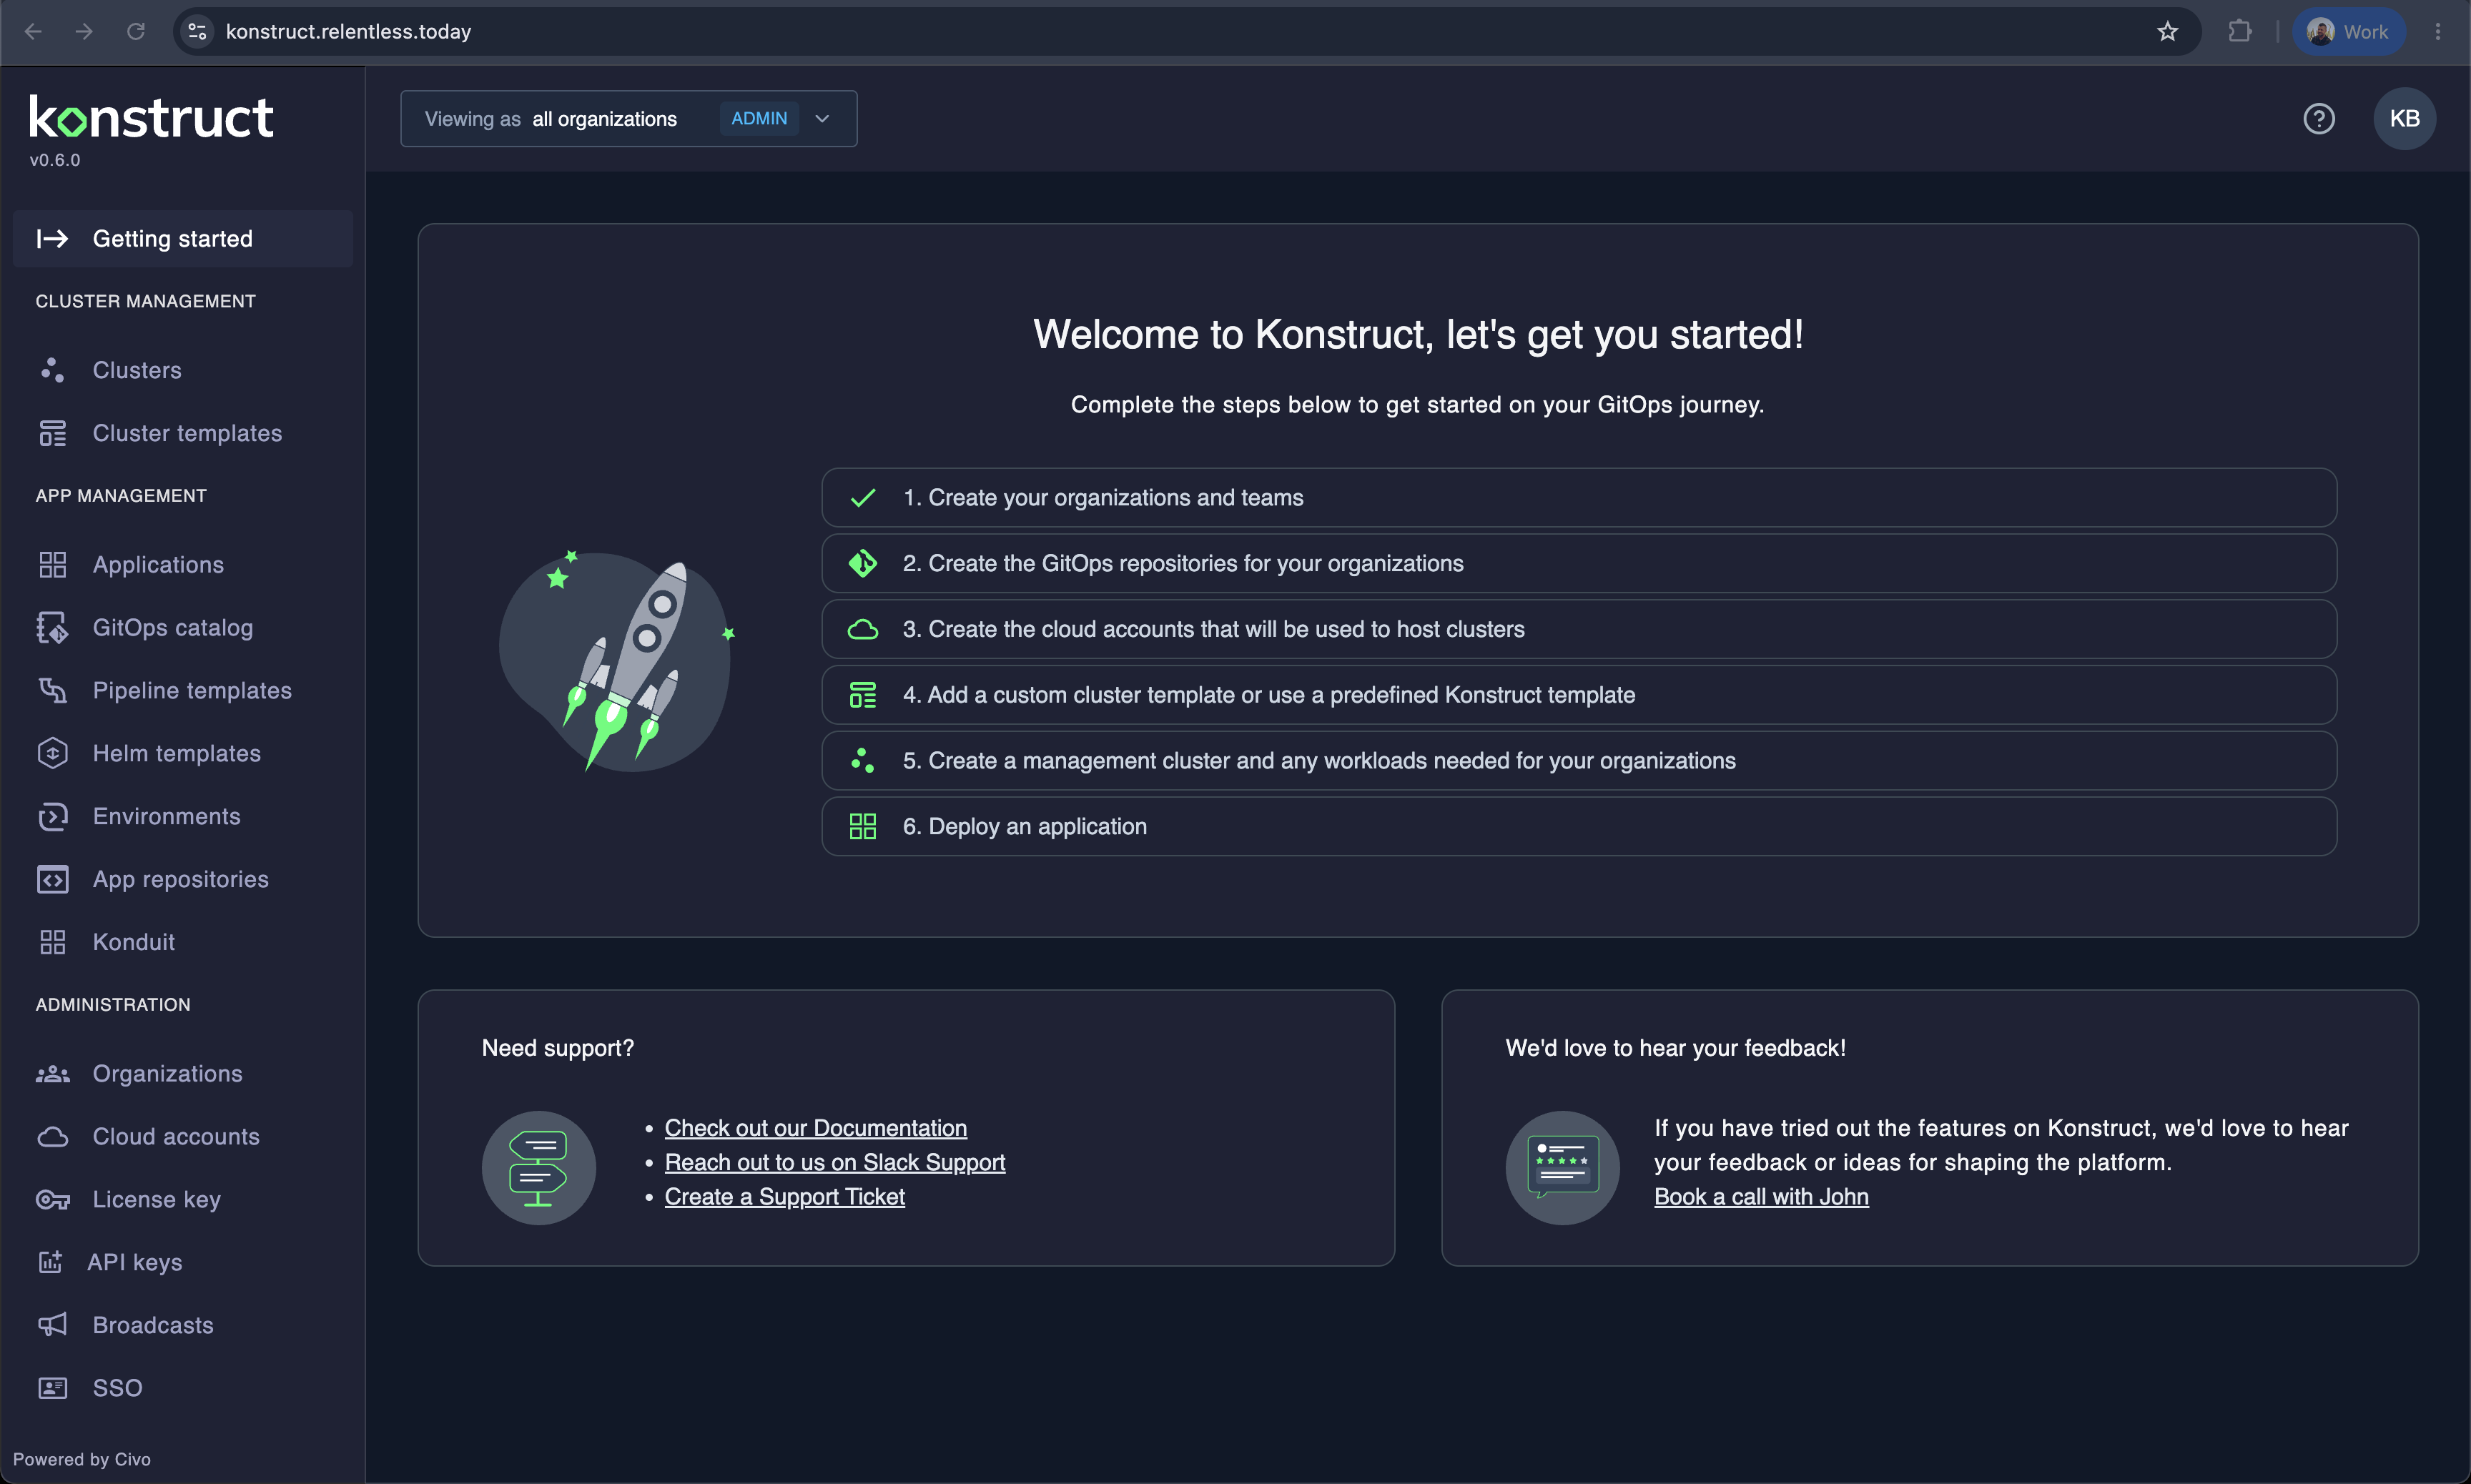Go to Environments

pyautogui.click(x=183, y=817)
